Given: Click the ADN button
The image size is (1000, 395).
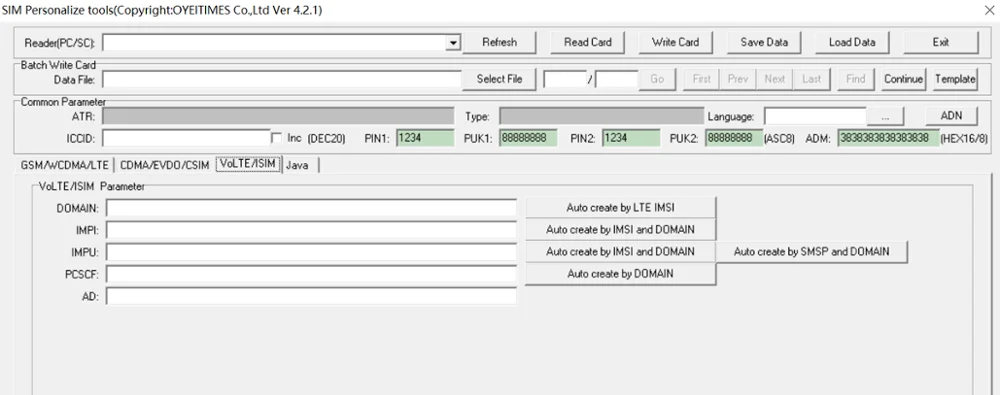Looking at the screenshot, I should coord(951,116).
